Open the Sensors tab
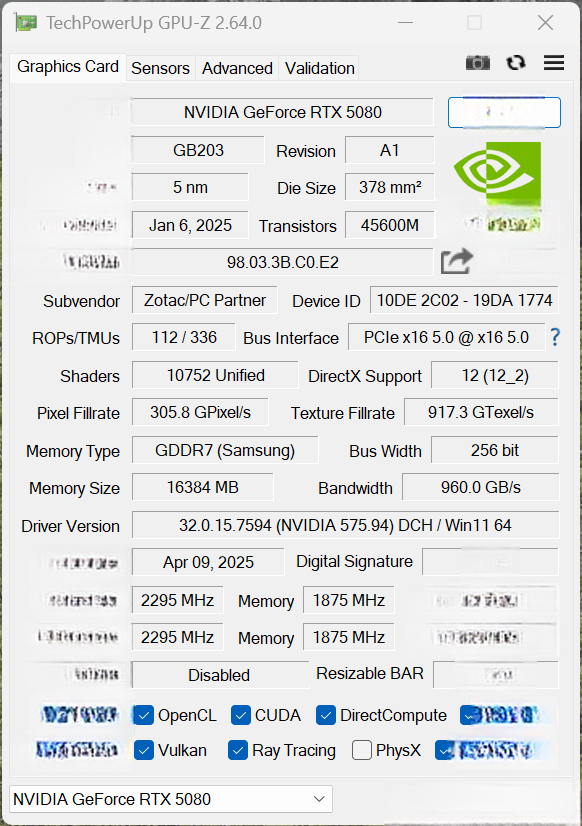The width and height of the screenshot is (582, 826). 160,68
